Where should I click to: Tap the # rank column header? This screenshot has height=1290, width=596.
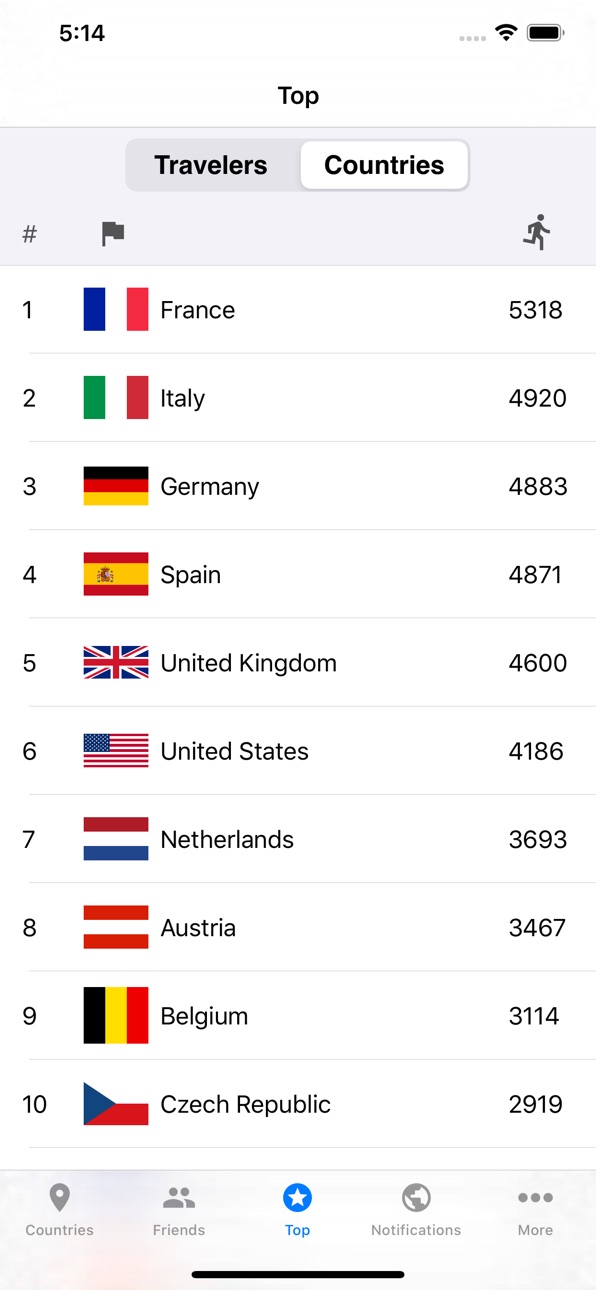[x=30, y=234]
